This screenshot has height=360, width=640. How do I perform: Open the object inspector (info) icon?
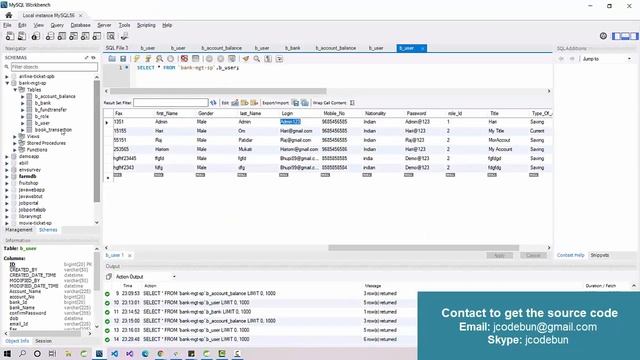pos(36,36)
